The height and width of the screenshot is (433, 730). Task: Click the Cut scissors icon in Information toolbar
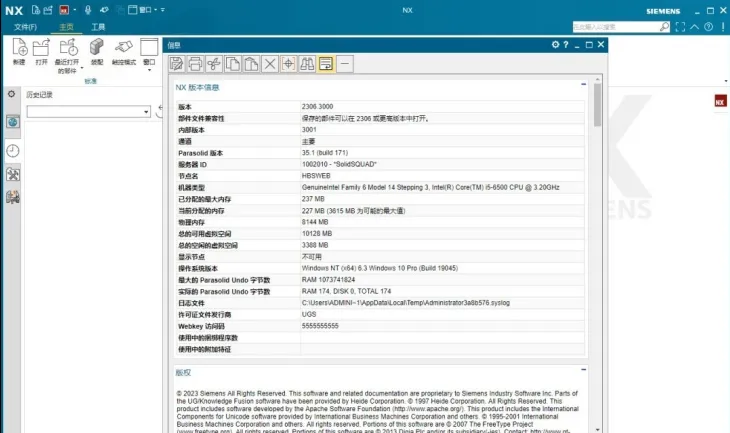214,64
